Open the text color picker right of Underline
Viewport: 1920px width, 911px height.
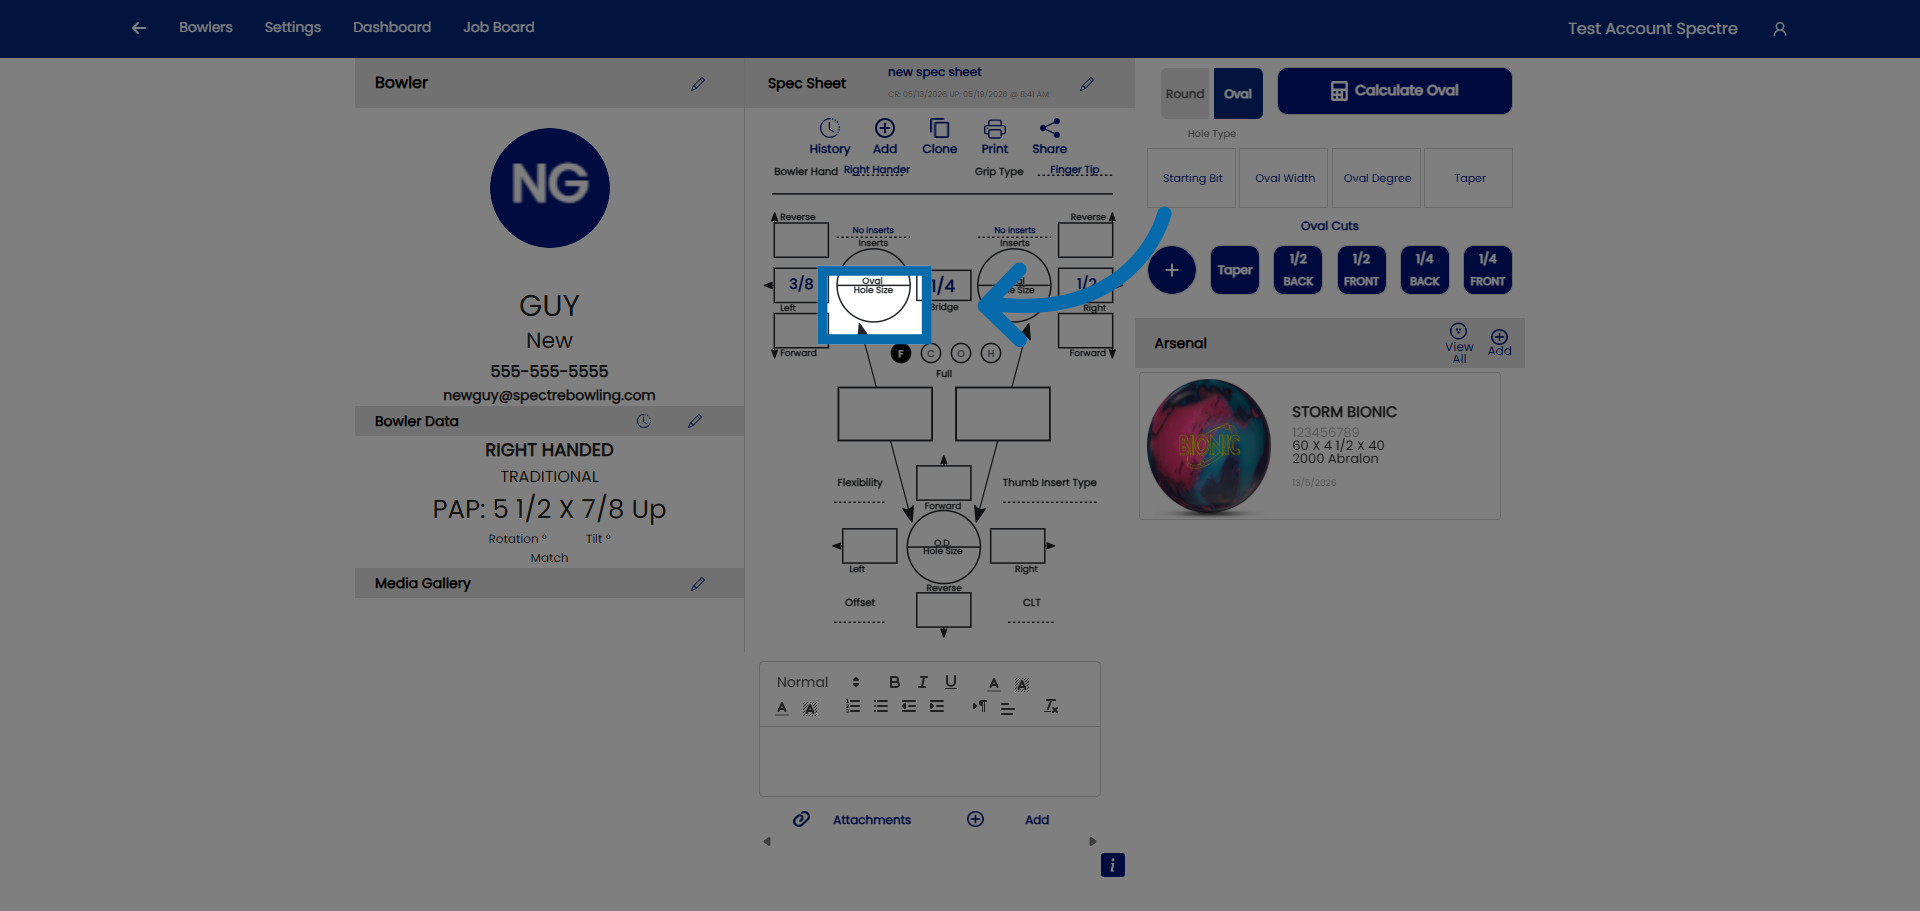pos(994,683)
